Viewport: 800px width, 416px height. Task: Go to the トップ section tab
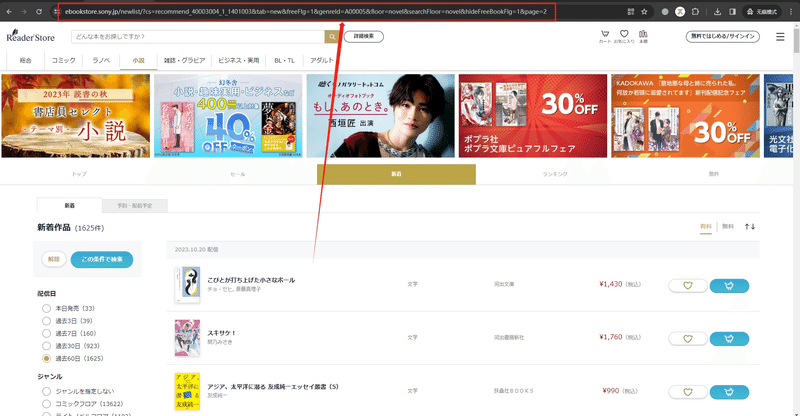[x=79, y=174]
